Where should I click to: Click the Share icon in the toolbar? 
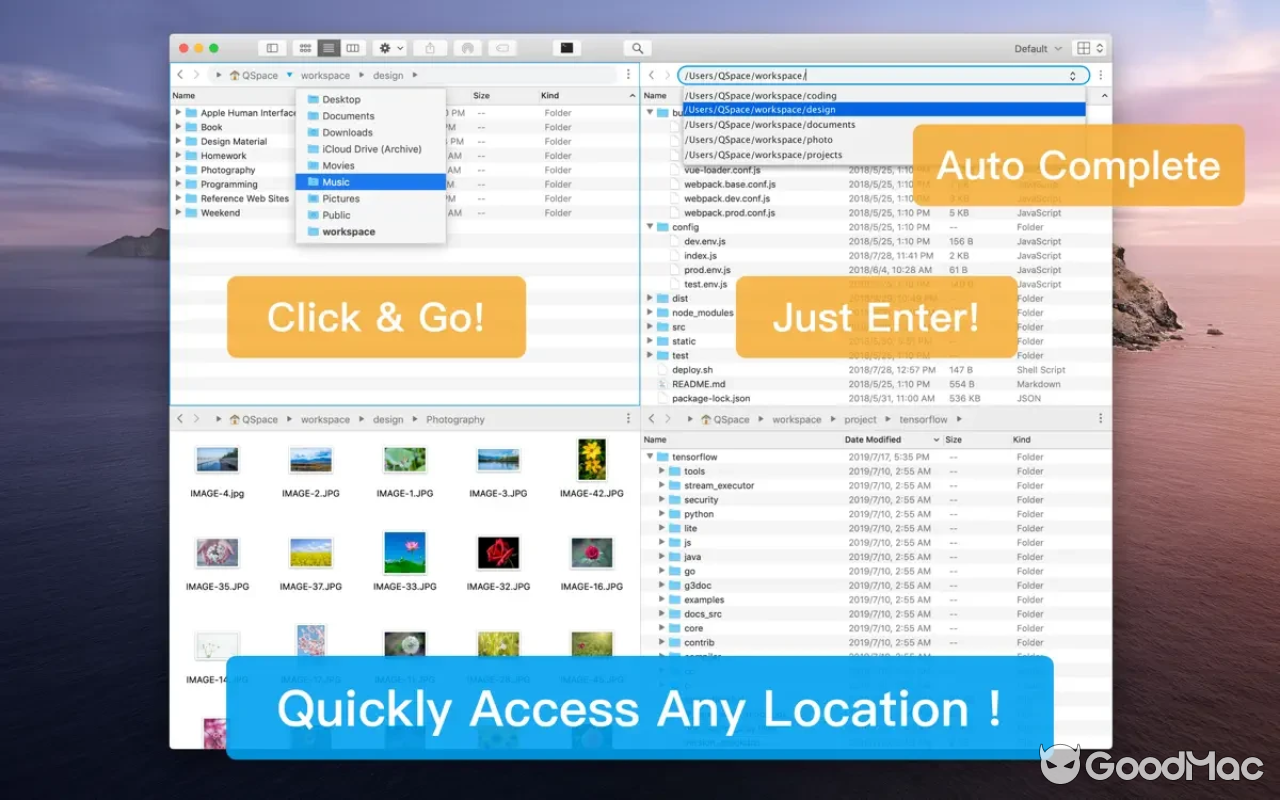(x=429, y=47)
